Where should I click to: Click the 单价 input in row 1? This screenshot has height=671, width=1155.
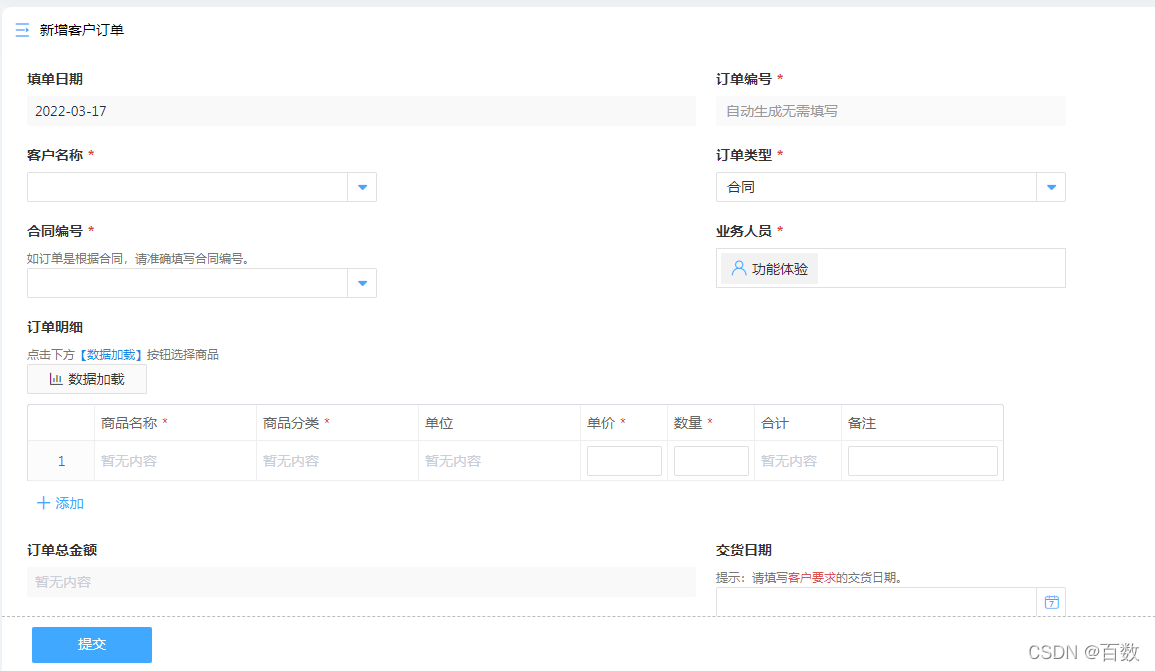coord(624,461)
